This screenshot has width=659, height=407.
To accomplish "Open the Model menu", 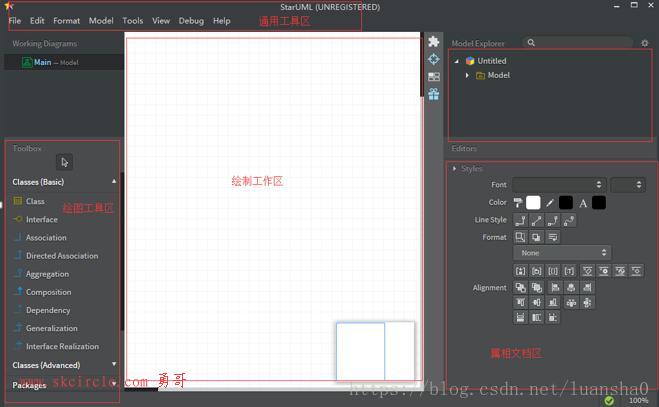I will 101,21.
